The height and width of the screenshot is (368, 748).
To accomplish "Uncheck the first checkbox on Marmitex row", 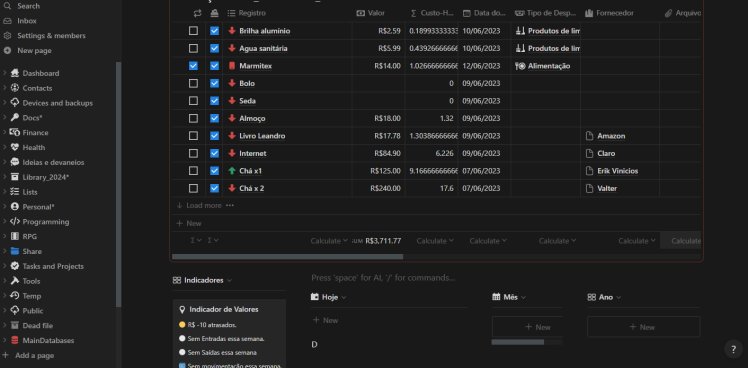I will click(193, 66).
